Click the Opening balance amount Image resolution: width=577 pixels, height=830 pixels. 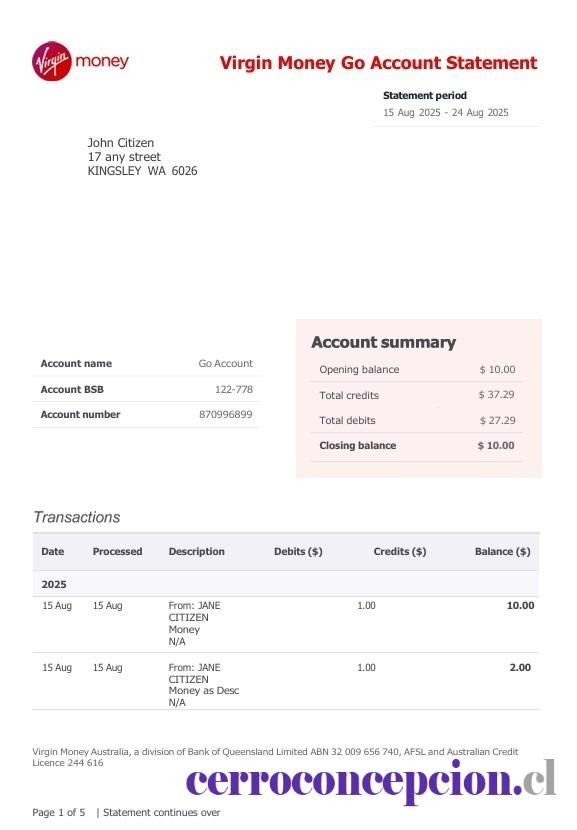pos(497,369)
